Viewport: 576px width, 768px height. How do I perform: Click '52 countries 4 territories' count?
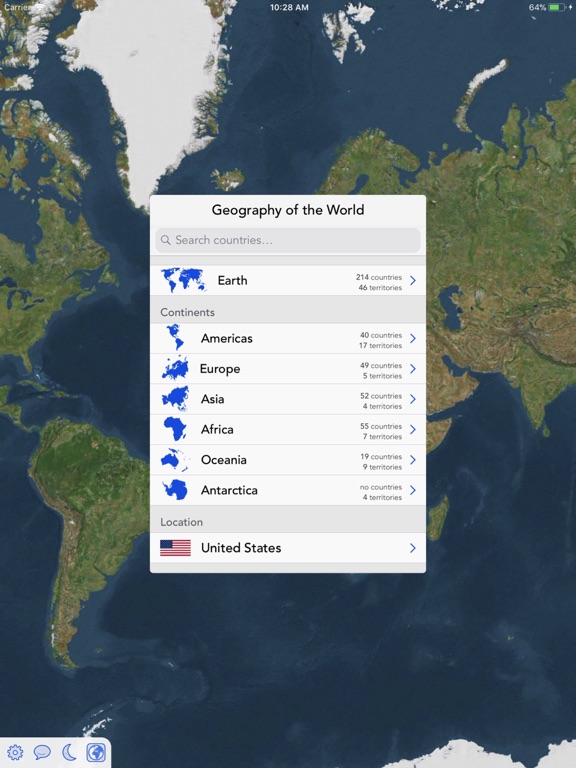pos(381,401)
